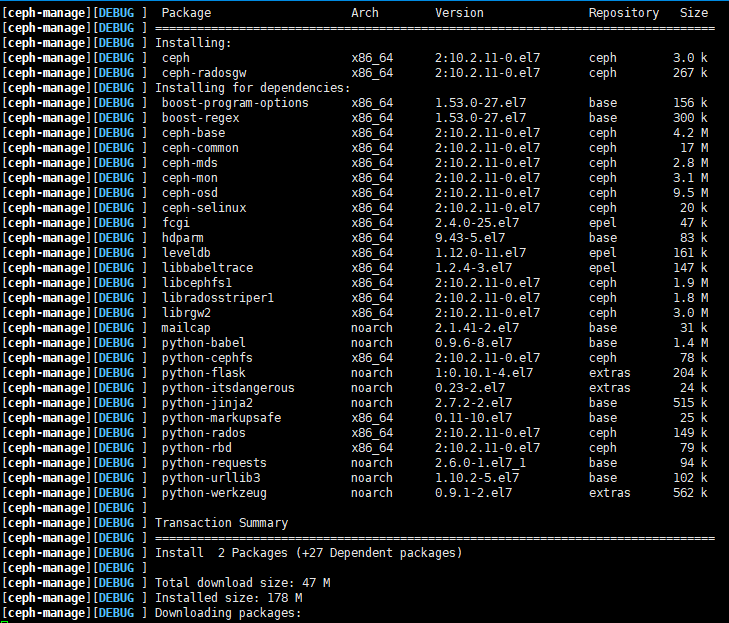
Task: Select the 'ceph-radosgw' package name
Action: (204, 73)
